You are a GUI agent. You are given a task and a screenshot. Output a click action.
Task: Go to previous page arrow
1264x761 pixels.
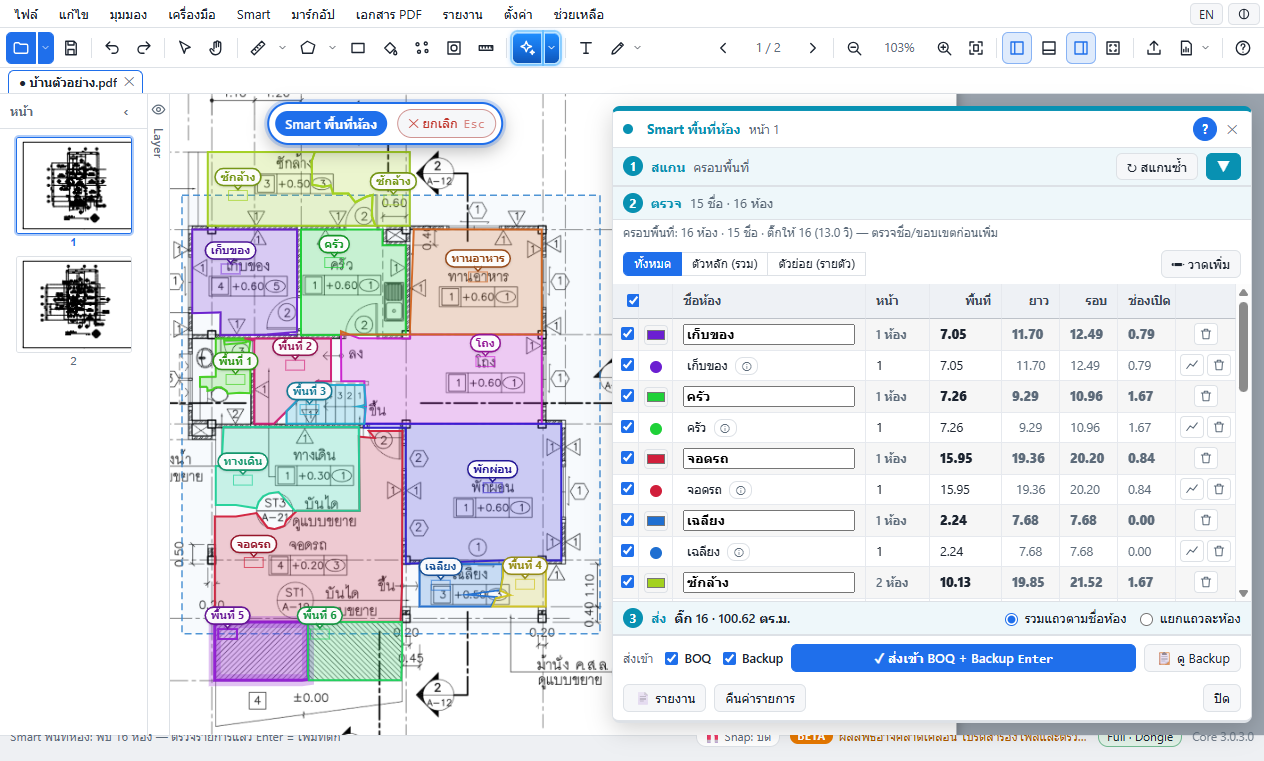point(723,48)
